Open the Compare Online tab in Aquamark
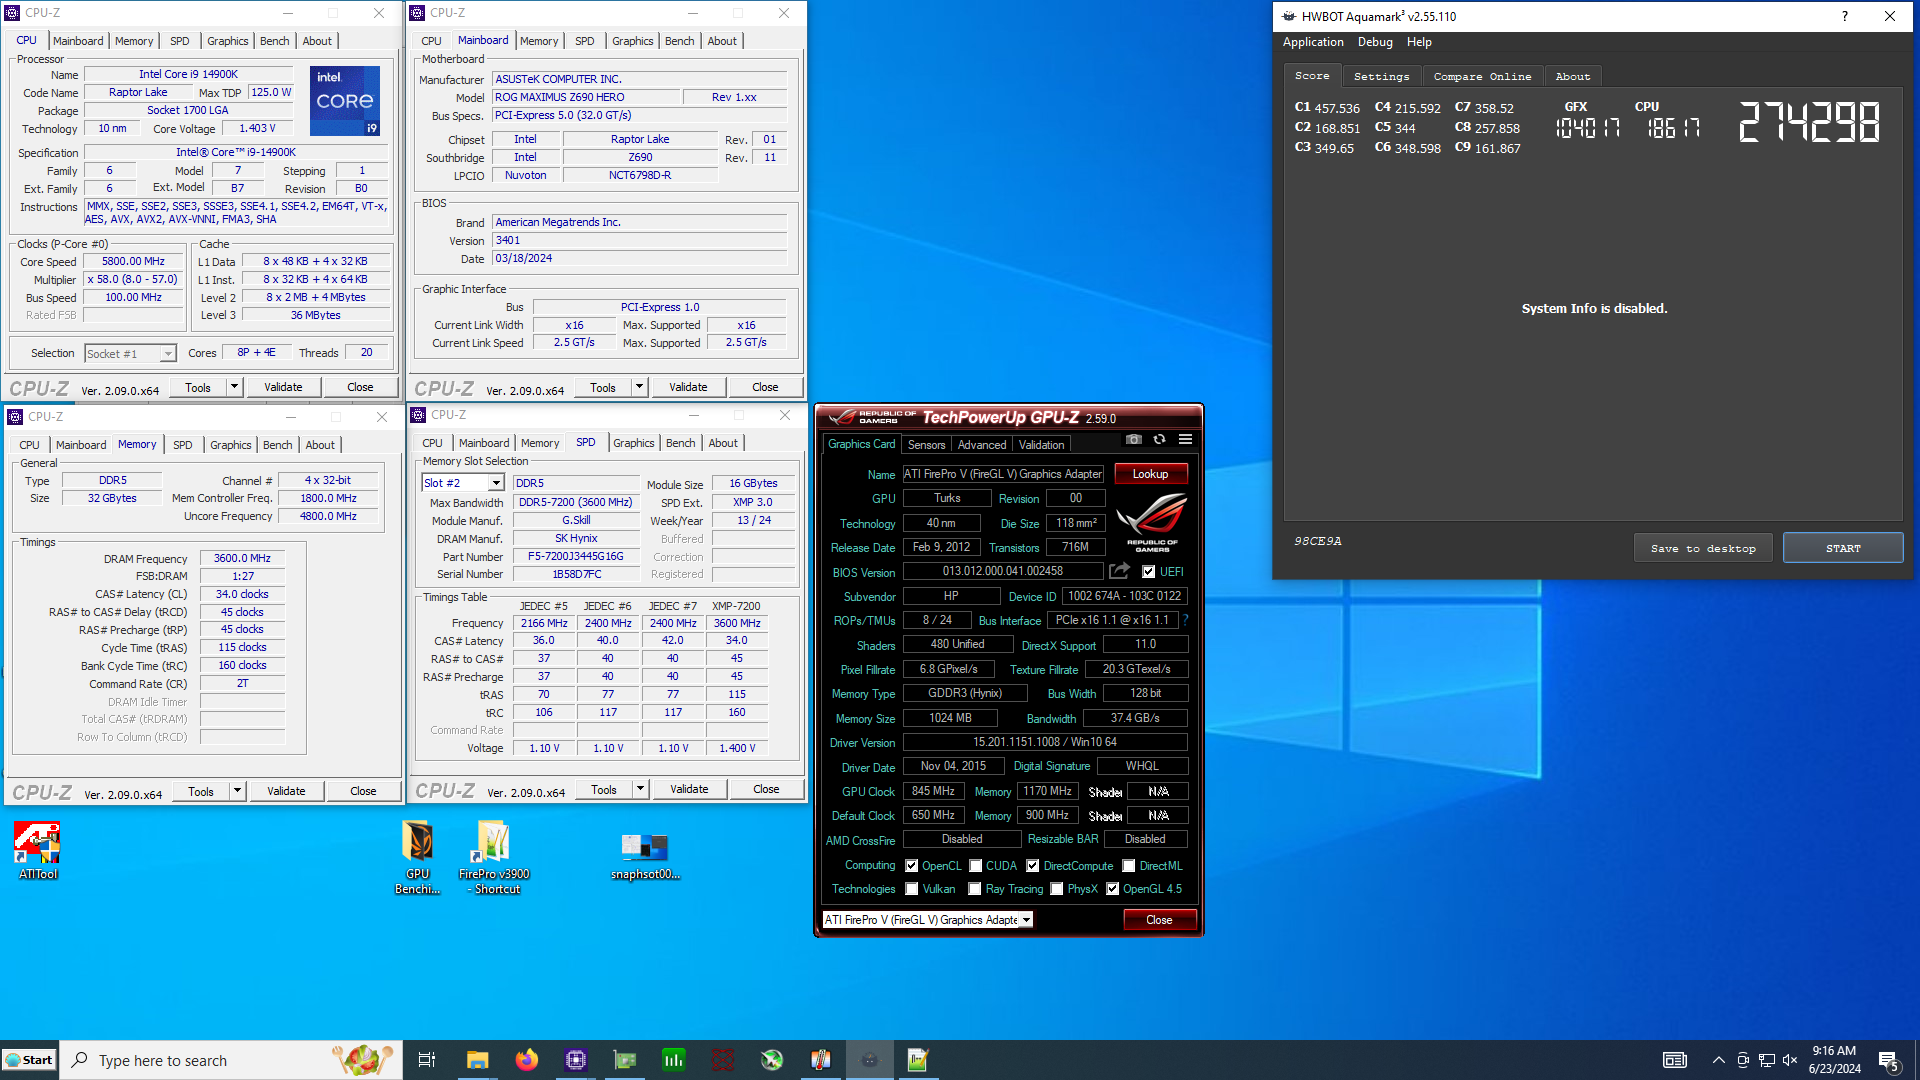1920x1080 pixels. (x=1482, y=77)
